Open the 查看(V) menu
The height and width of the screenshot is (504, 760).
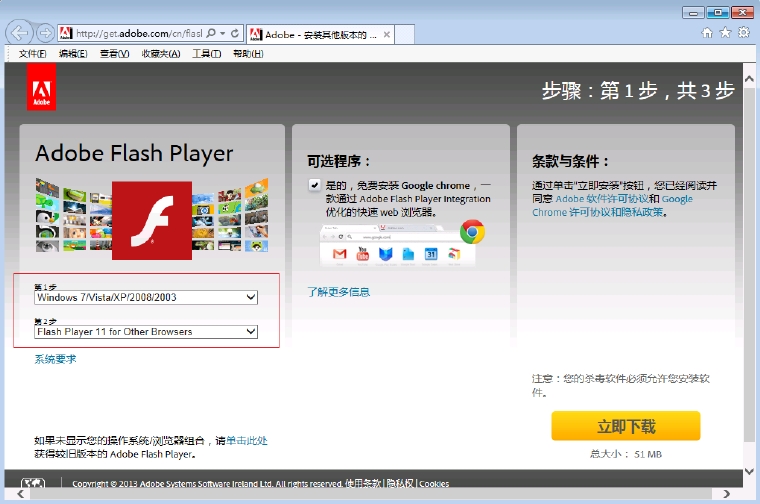(114, 54)
